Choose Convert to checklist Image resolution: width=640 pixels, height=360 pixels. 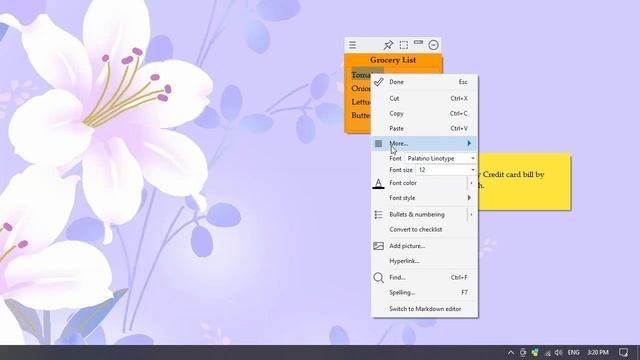[424, 229]
